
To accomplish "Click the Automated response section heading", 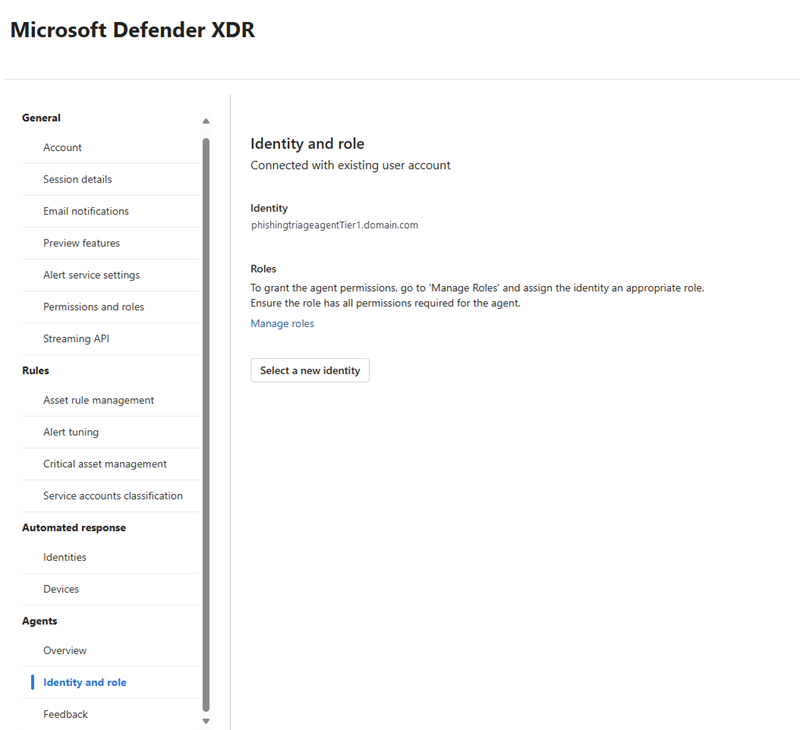I will click(x=74, y=527).
